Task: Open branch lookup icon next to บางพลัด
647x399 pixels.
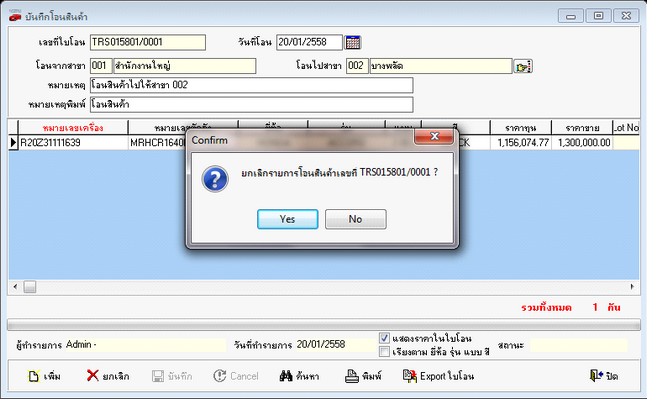Action: pyautogui.click(x=523, y=66)
